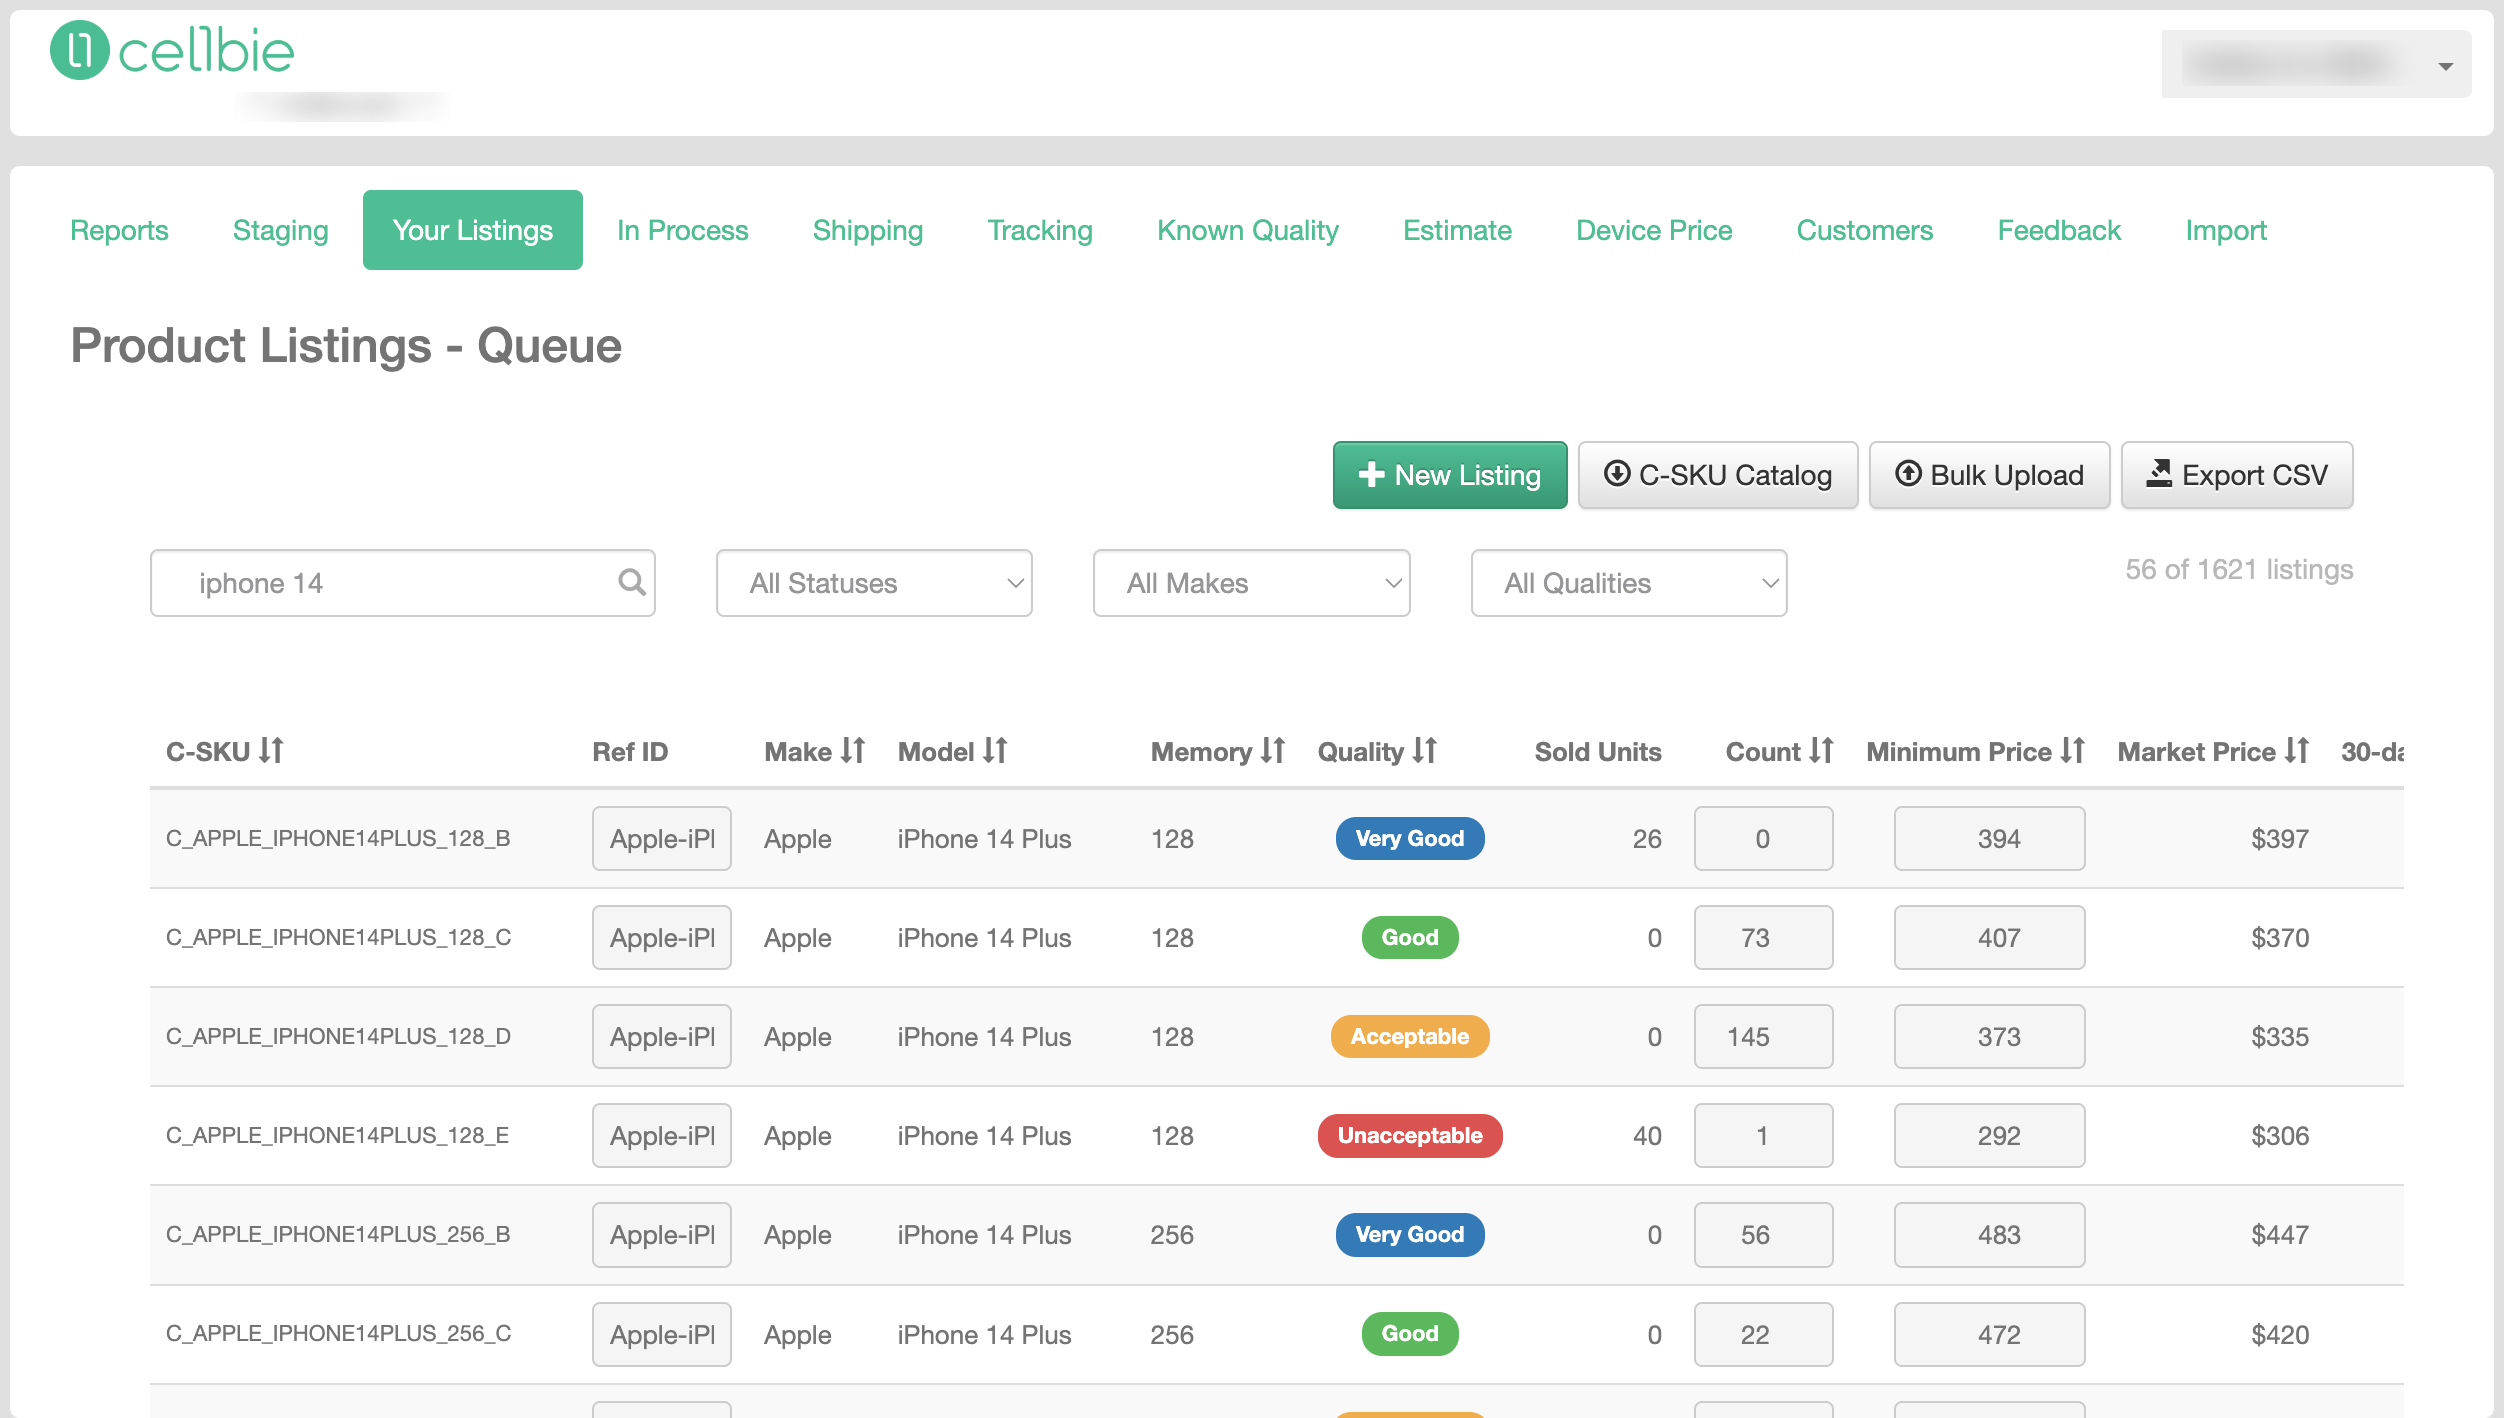This screenshot has width=2504, height=1418.
Task: Open the account dropdown in header
Action: click(2316, 64)
